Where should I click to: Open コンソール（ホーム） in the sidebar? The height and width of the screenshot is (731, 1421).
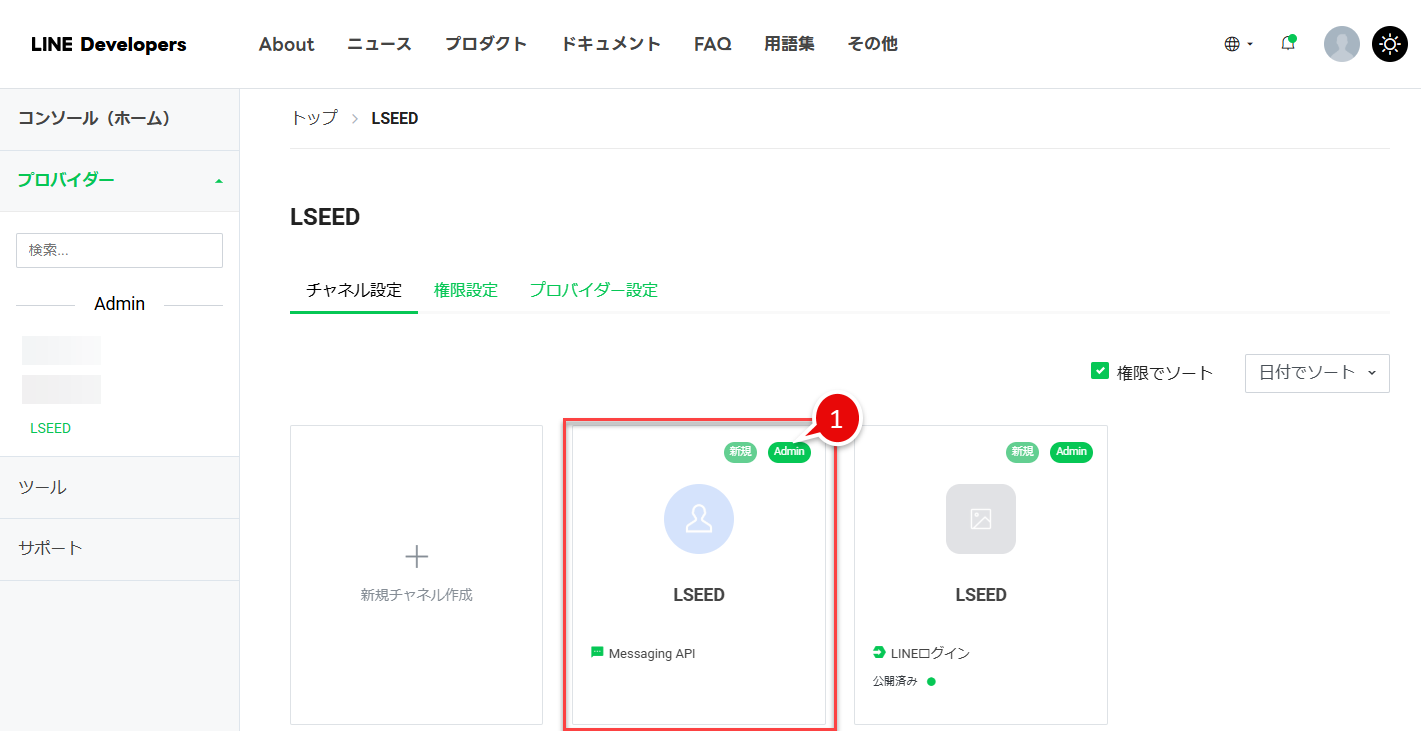coord(95,118)
